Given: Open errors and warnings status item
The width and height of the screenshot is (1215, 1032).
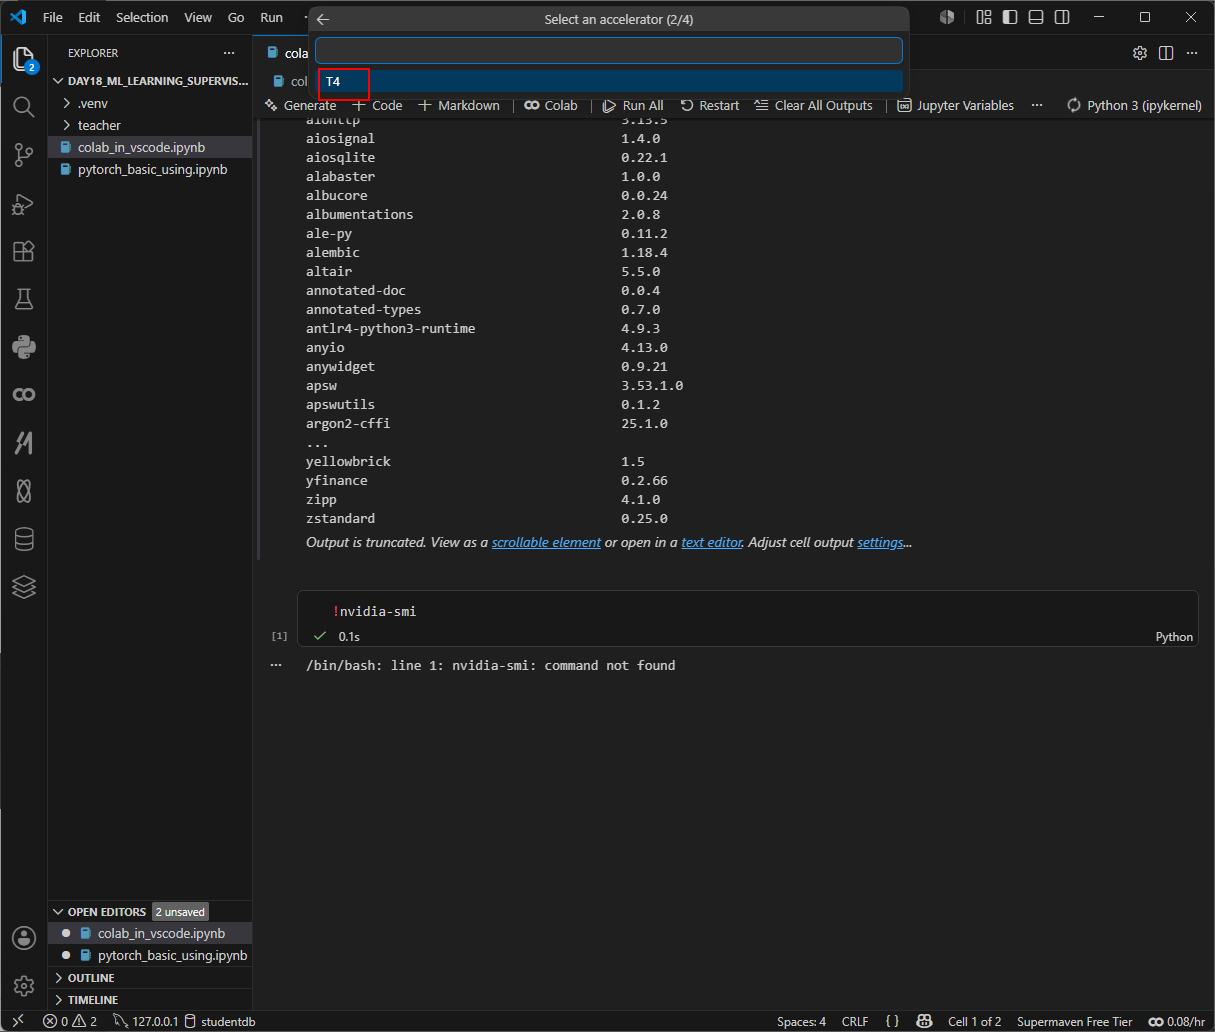Looking at the screenshot, I should pos(70,1021).
